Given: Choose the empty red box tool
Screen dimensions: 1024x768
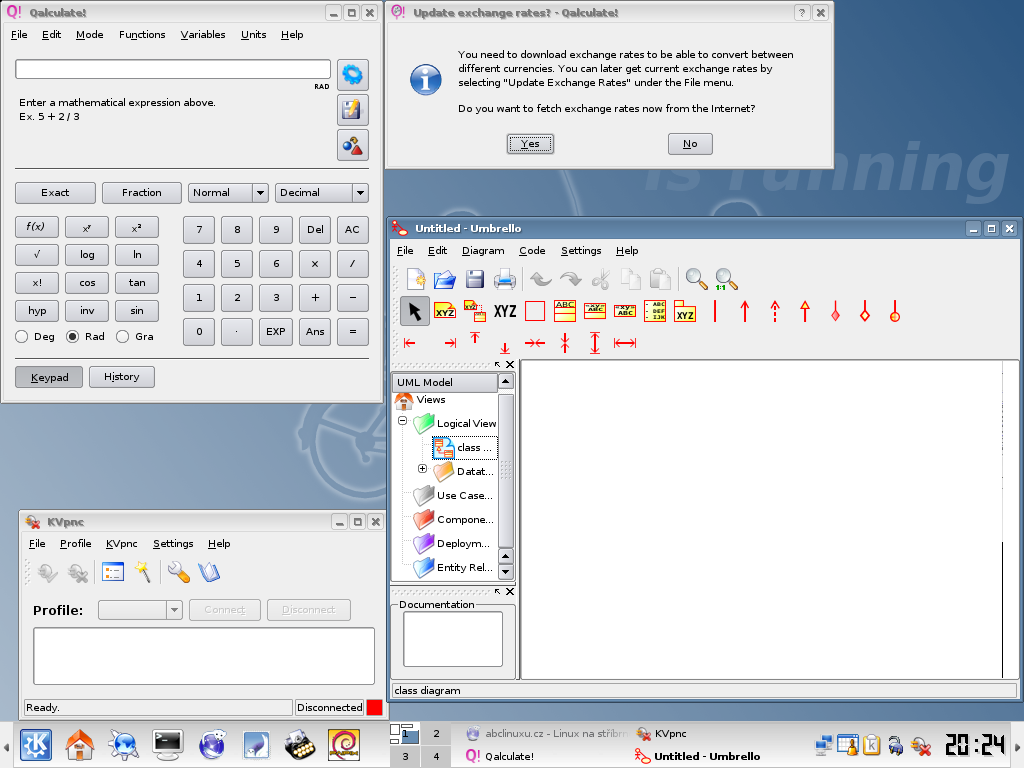Looking at the screenshot, I should (x=535, y=312).
